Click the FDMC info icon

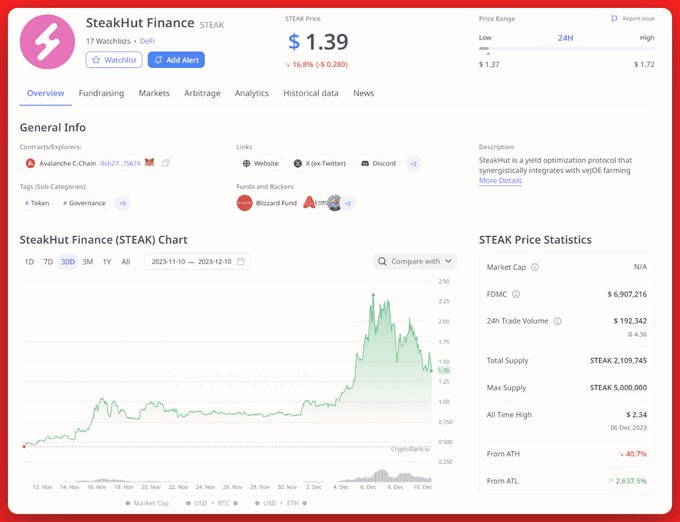click(516, 294)
